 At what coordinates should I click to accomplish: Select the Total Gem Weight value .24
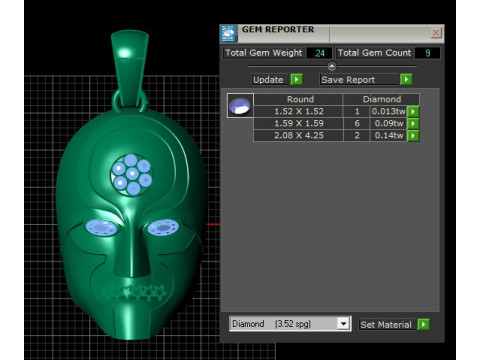coord(319,53)
